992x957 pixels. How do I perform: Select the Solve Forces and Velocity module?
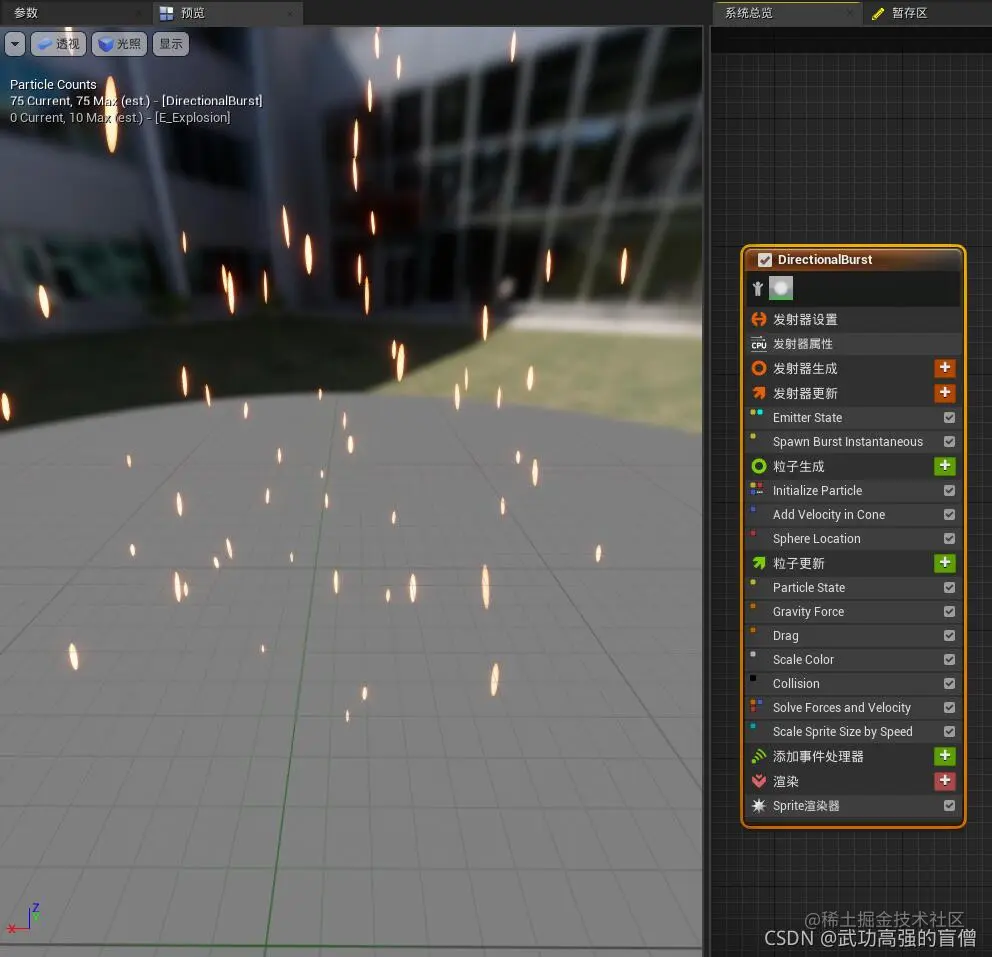(852, 708)
